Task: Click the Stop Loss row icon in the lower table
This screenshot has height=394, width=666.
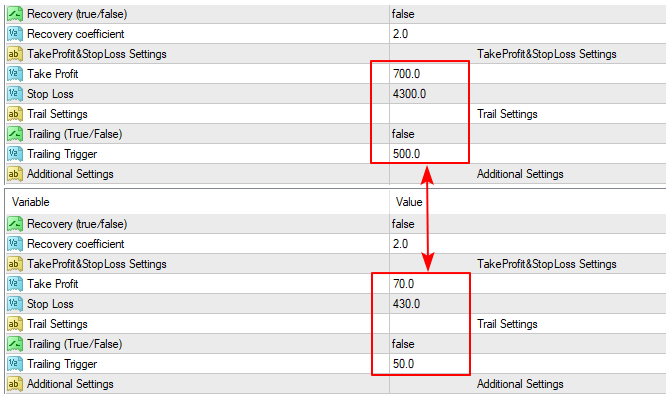Action: 14,304
